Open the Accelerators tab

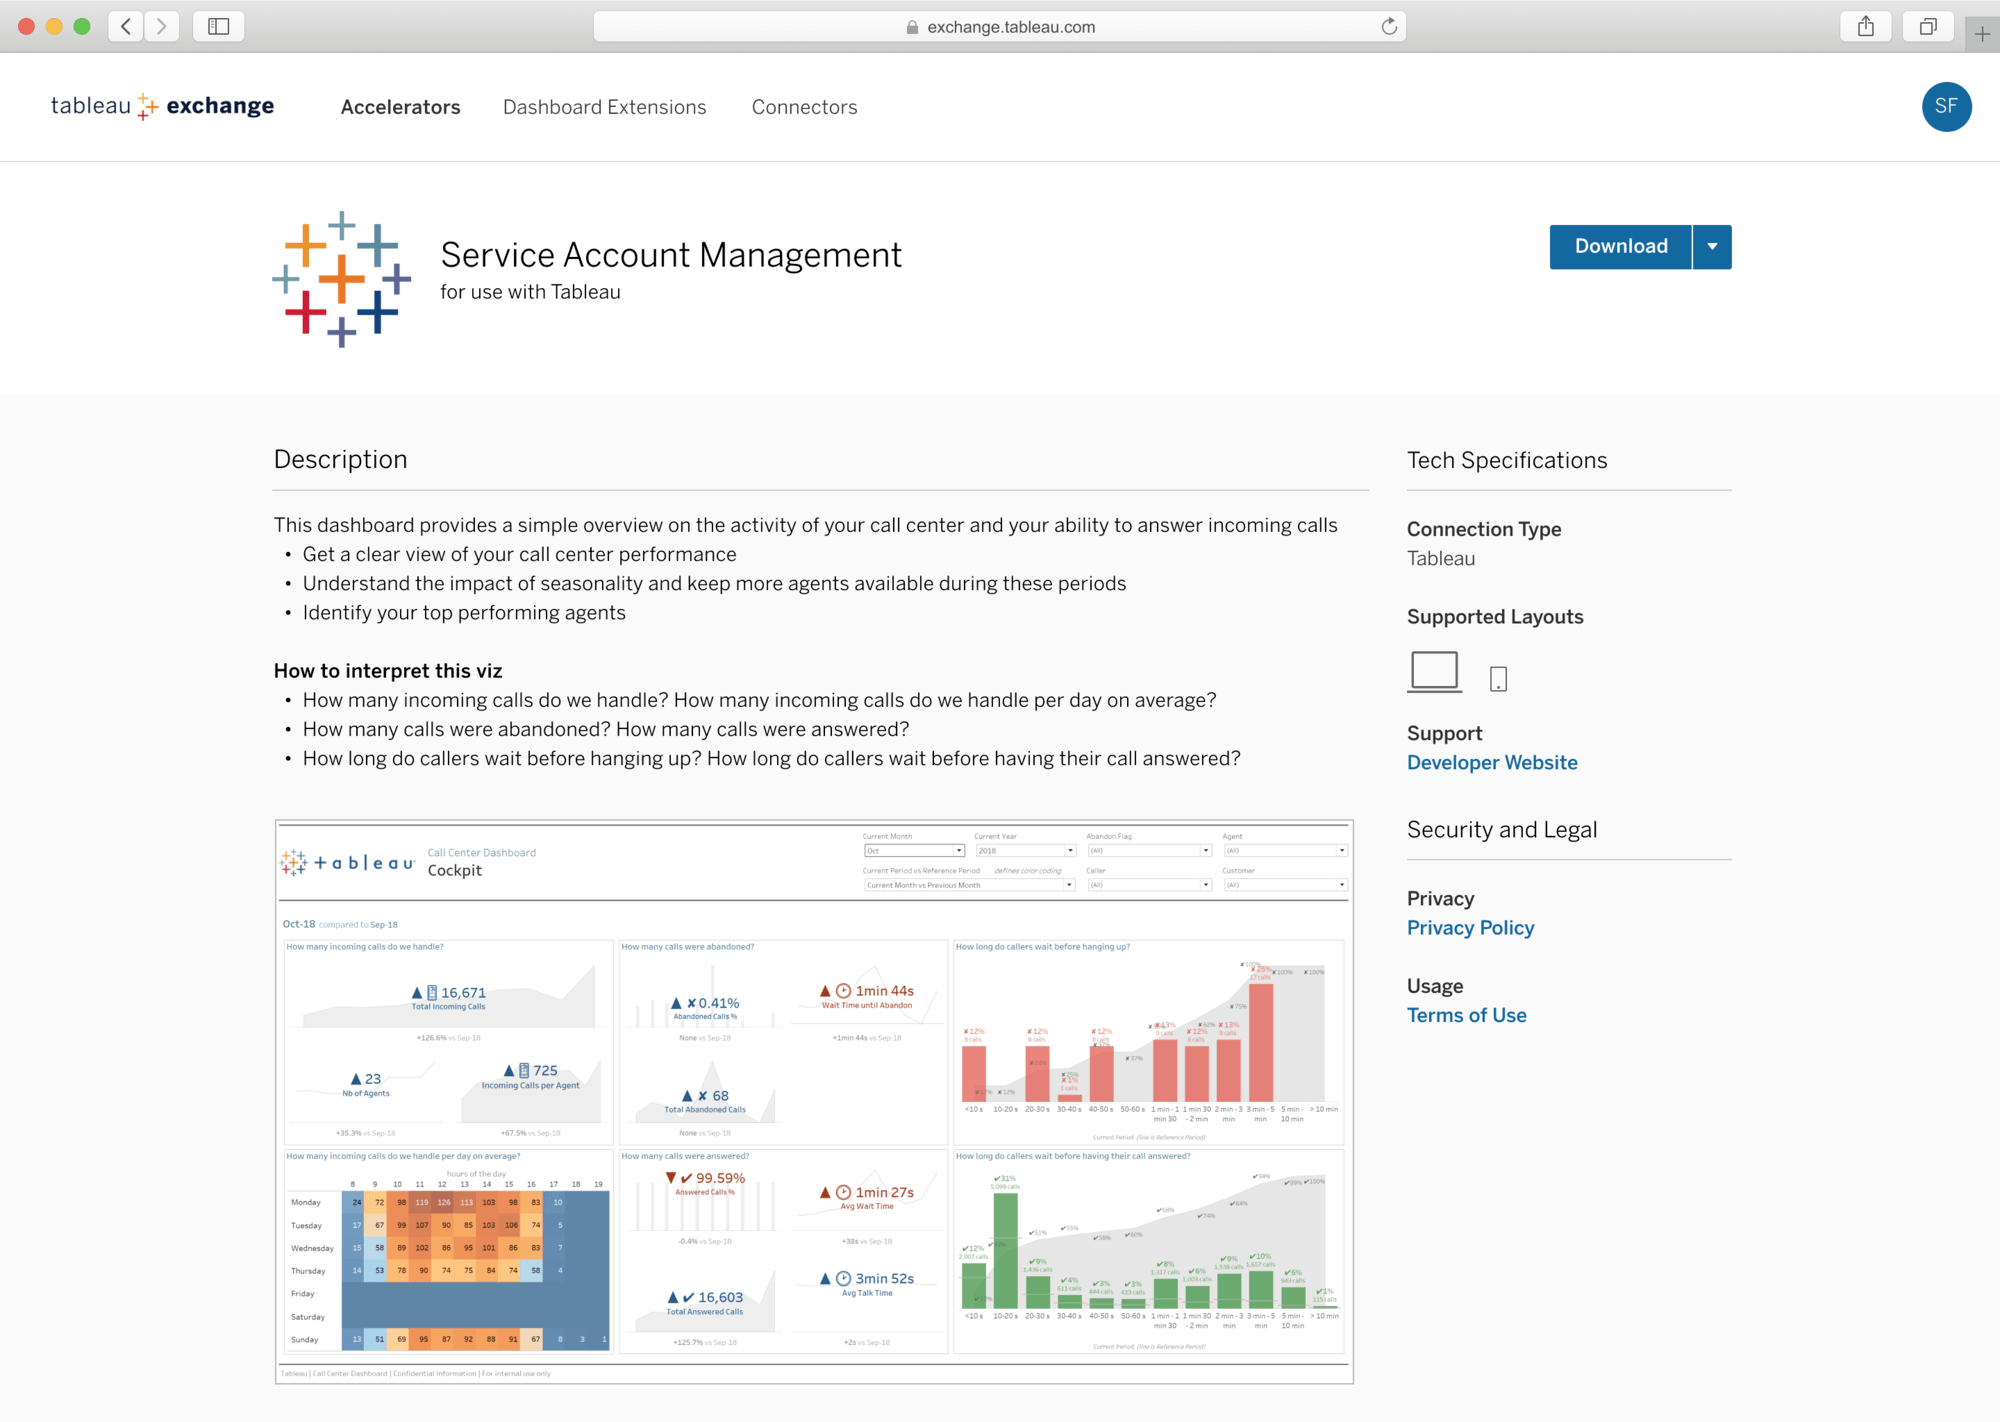(x=400, y=107)
